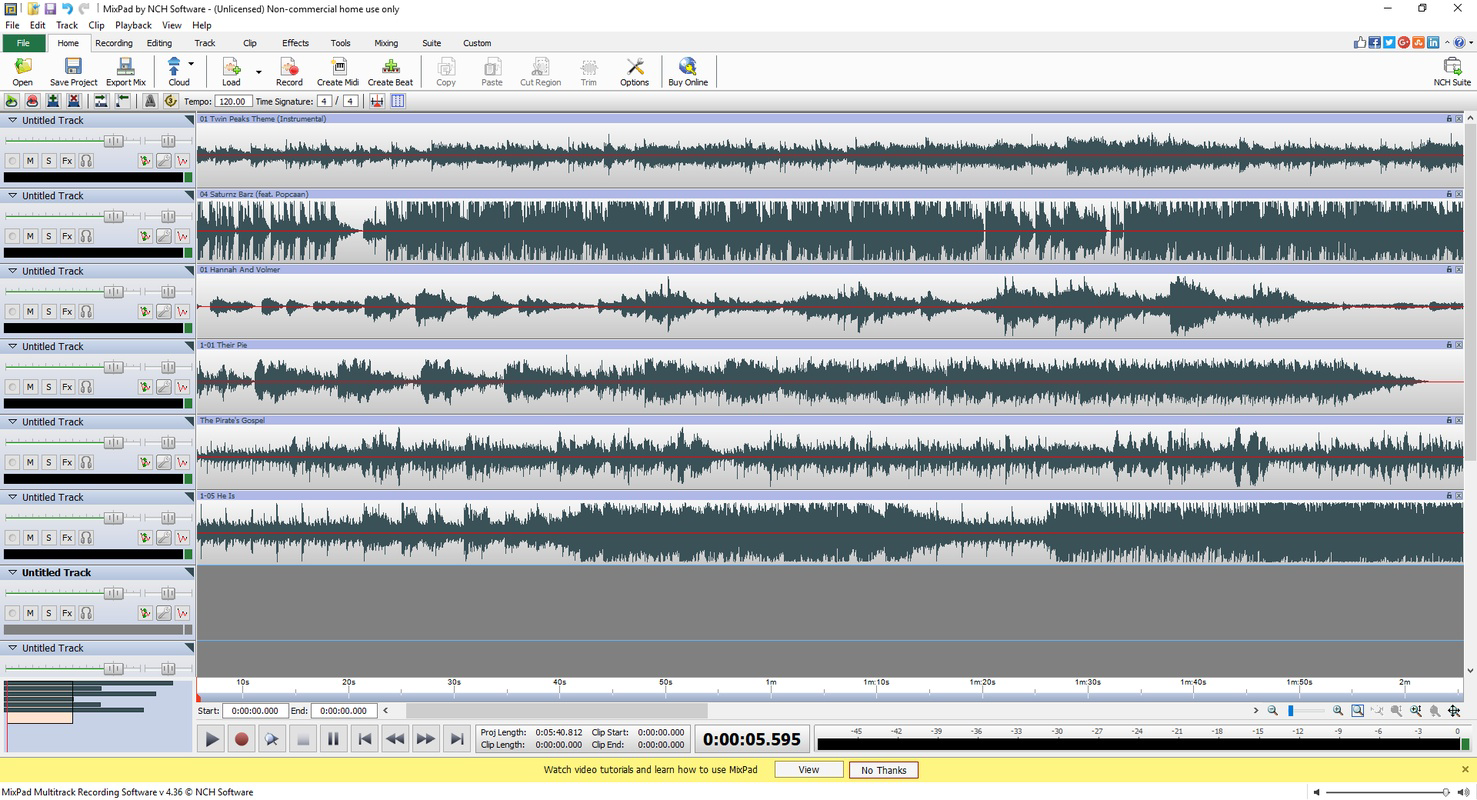Switch to the Effects ribbon tab
Viewport: 1477px width, 800px height.
tap(295, 43)
